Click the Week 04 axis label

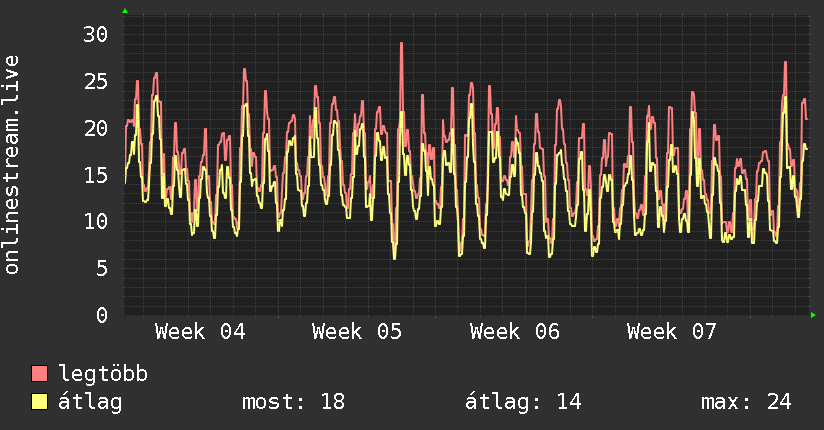pyautogui.click(x=200, y=332)
